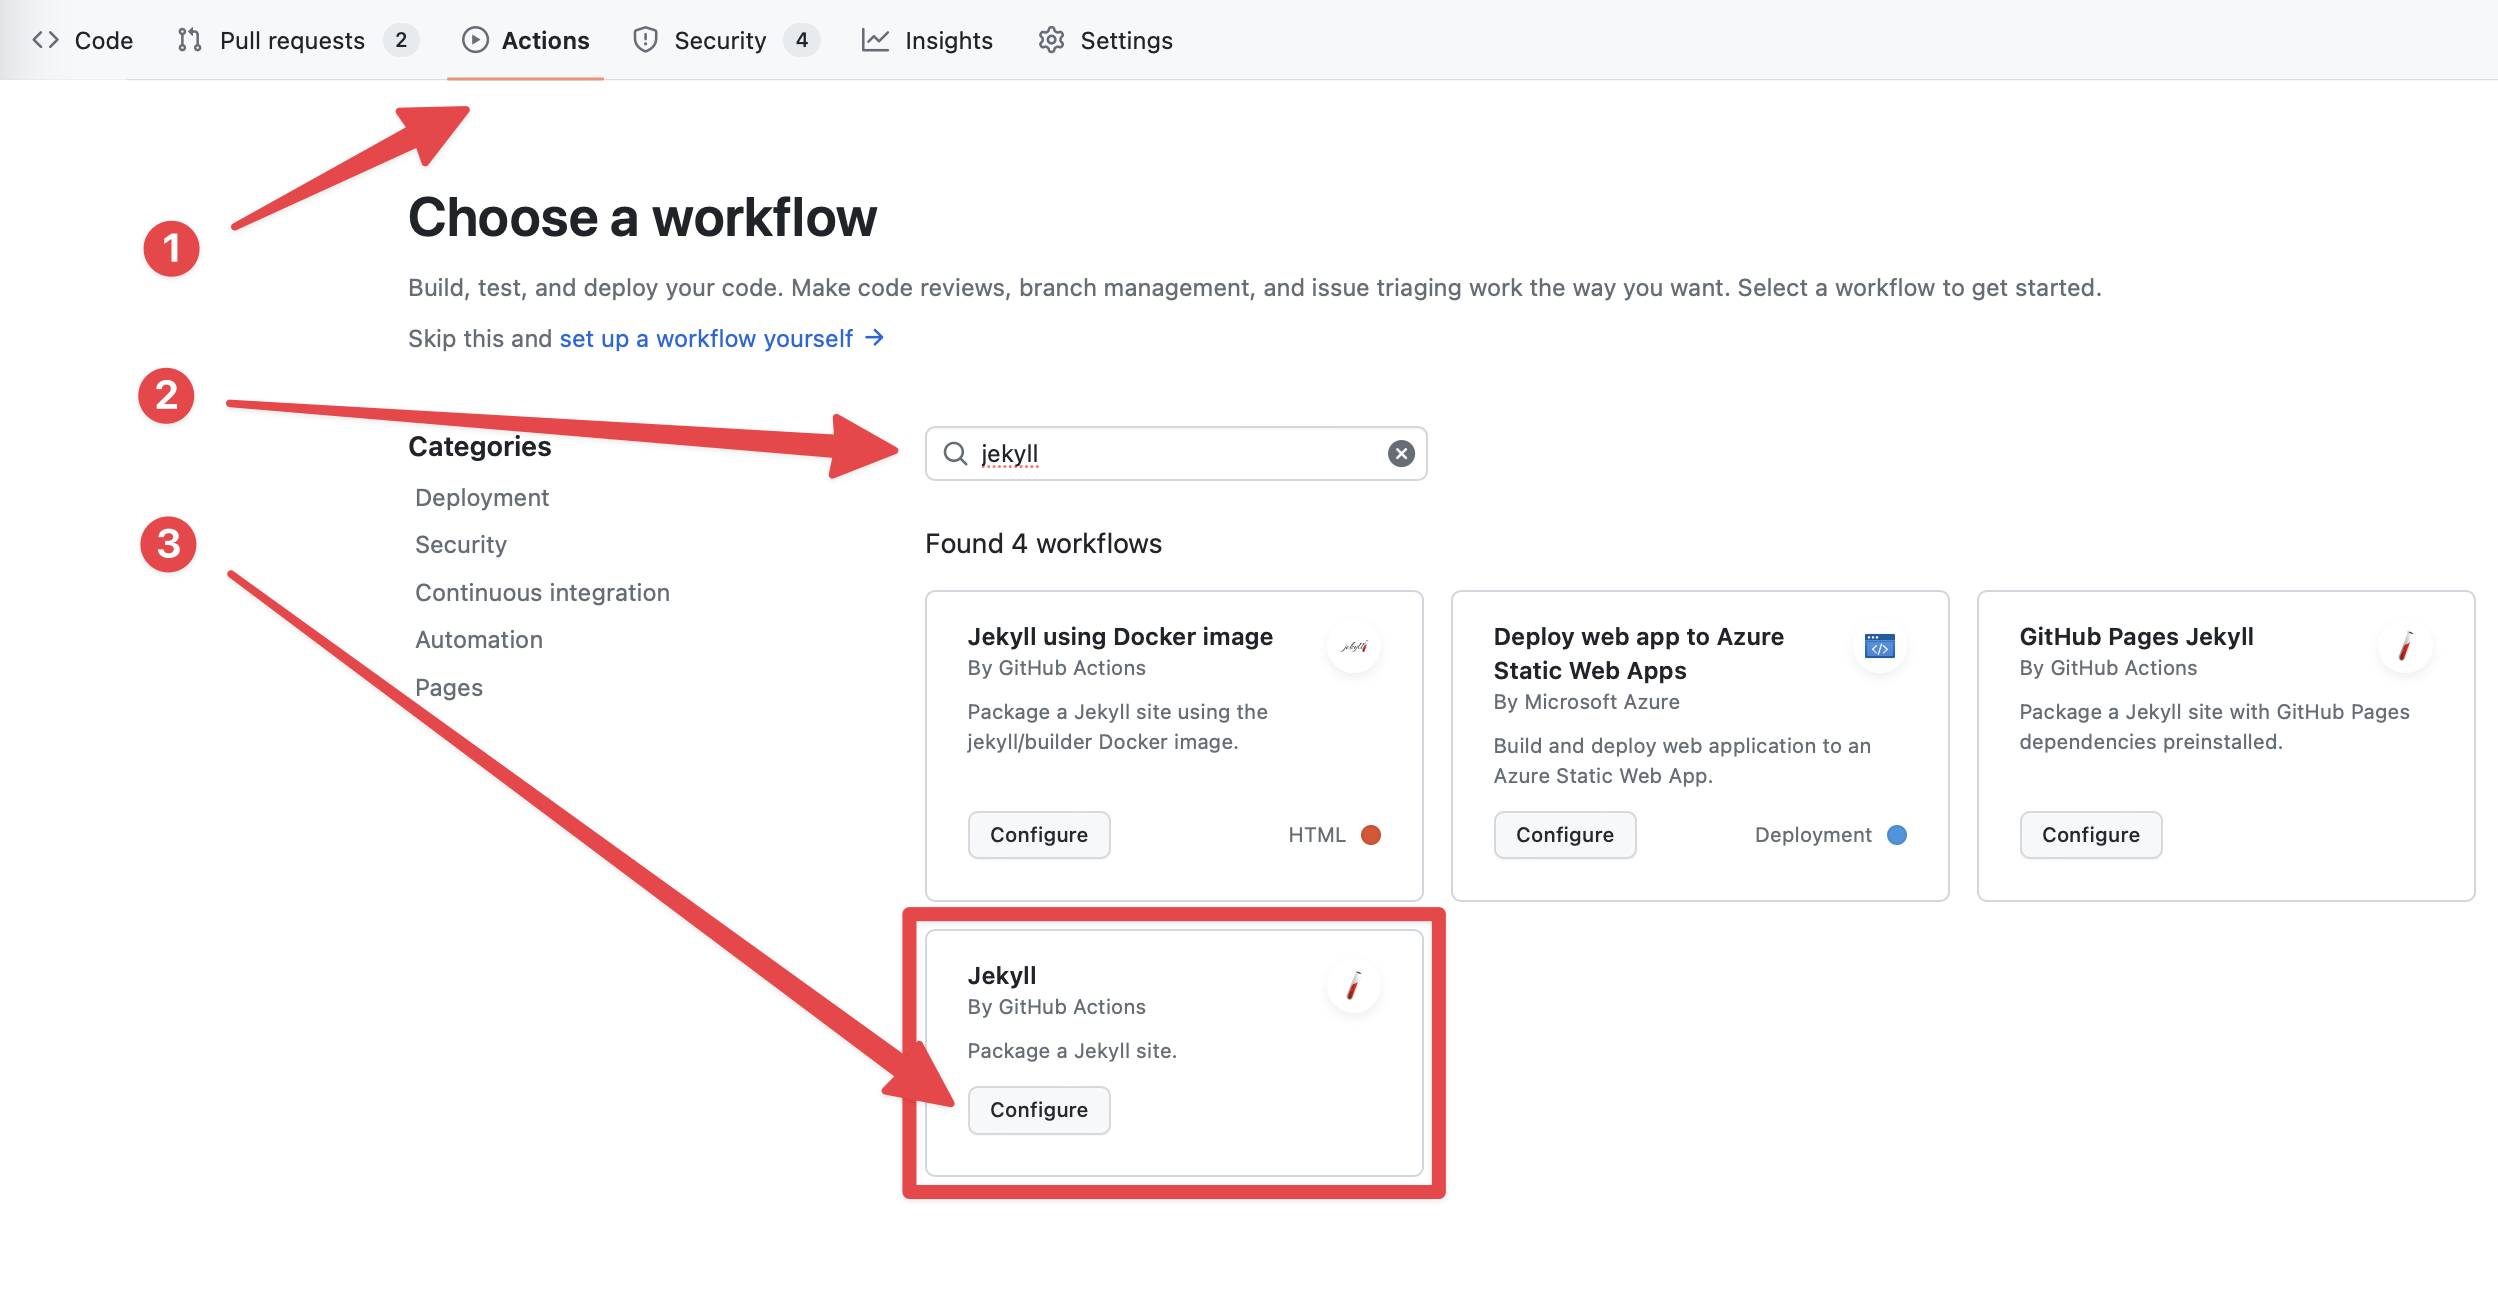Select the Deployment category
The height and width of the screenshot is (1308, 2498).
(x=482, y=495)
